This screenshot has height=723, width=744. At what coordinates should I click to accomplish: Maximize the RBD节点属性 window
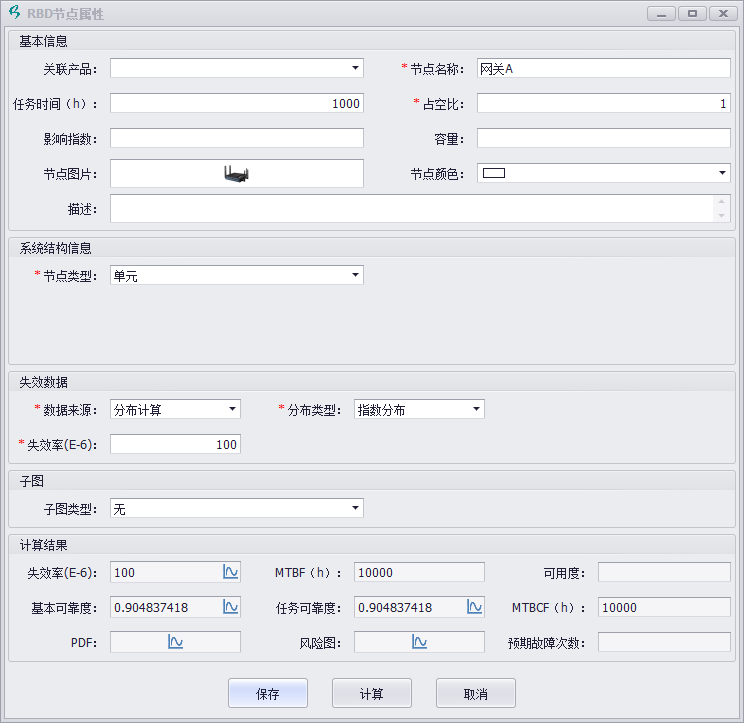pos(692,13)
